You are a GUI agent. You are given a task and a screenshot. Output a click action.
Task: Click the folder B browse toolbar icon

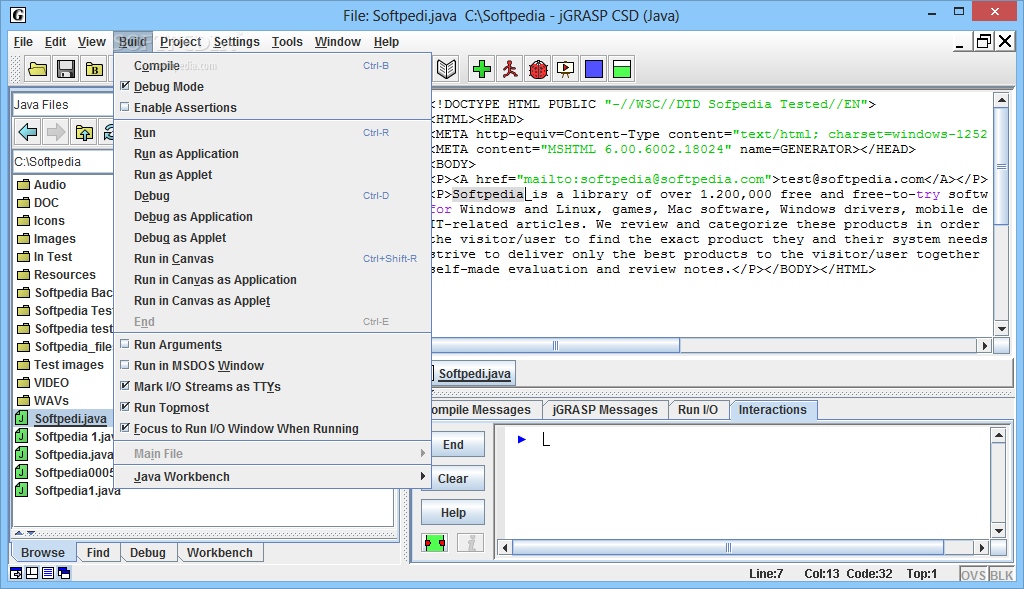pos(94,69)
